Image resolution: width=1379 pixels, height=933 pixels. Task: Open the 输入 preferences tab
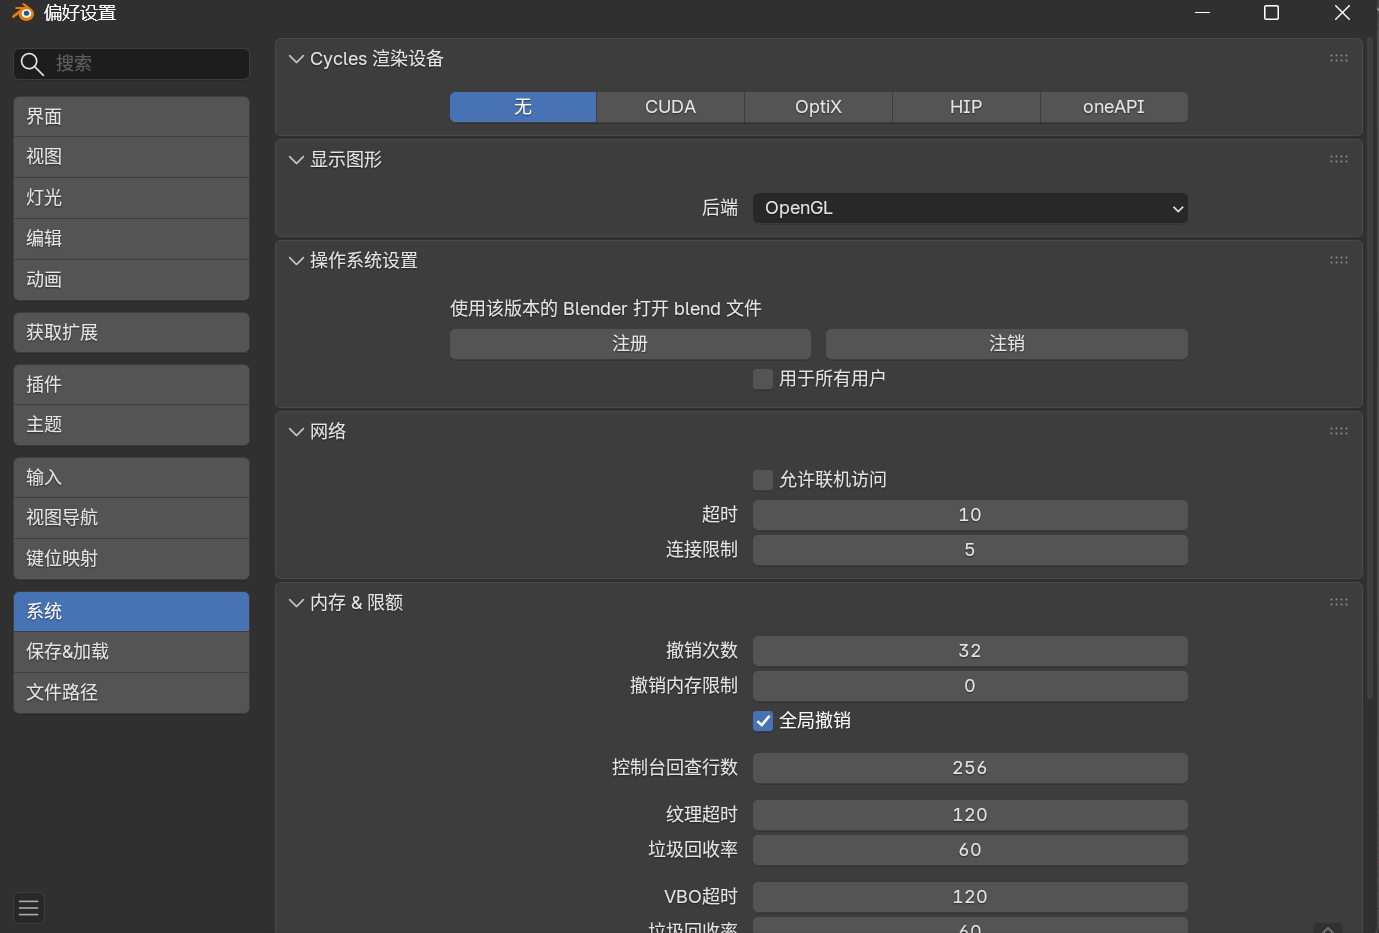pyautogui.click(x=131, y=477)
